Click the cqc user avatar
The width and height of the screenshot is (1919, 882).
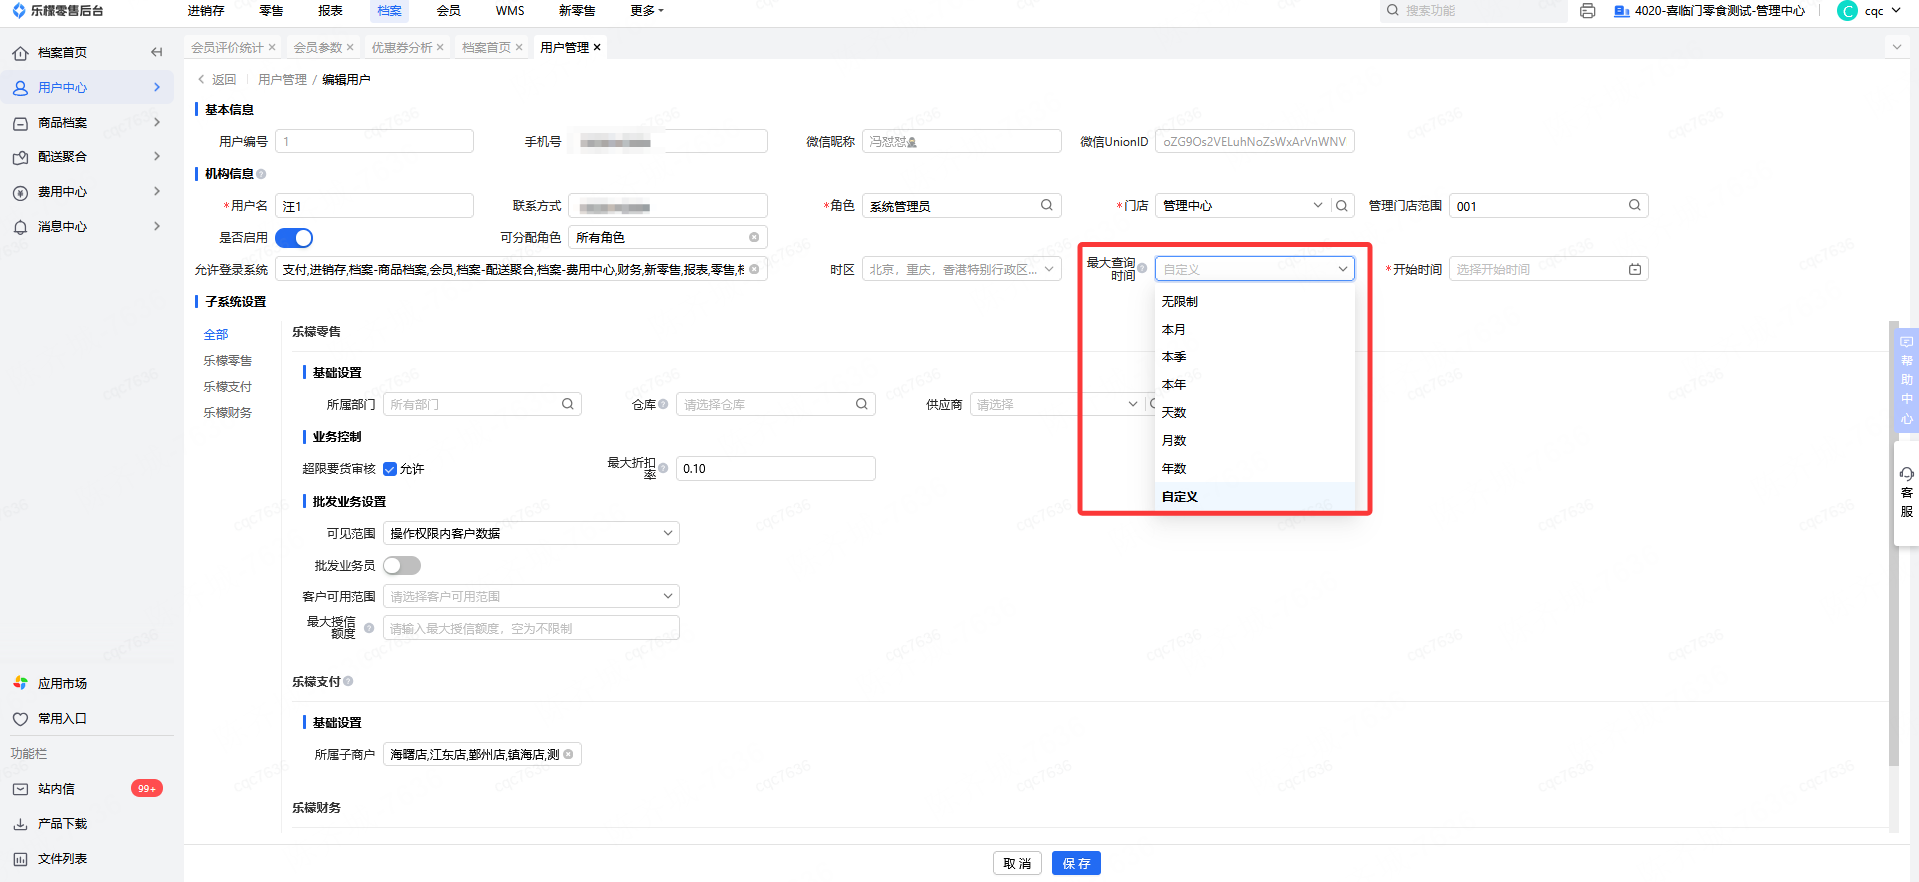point(1847,11)
